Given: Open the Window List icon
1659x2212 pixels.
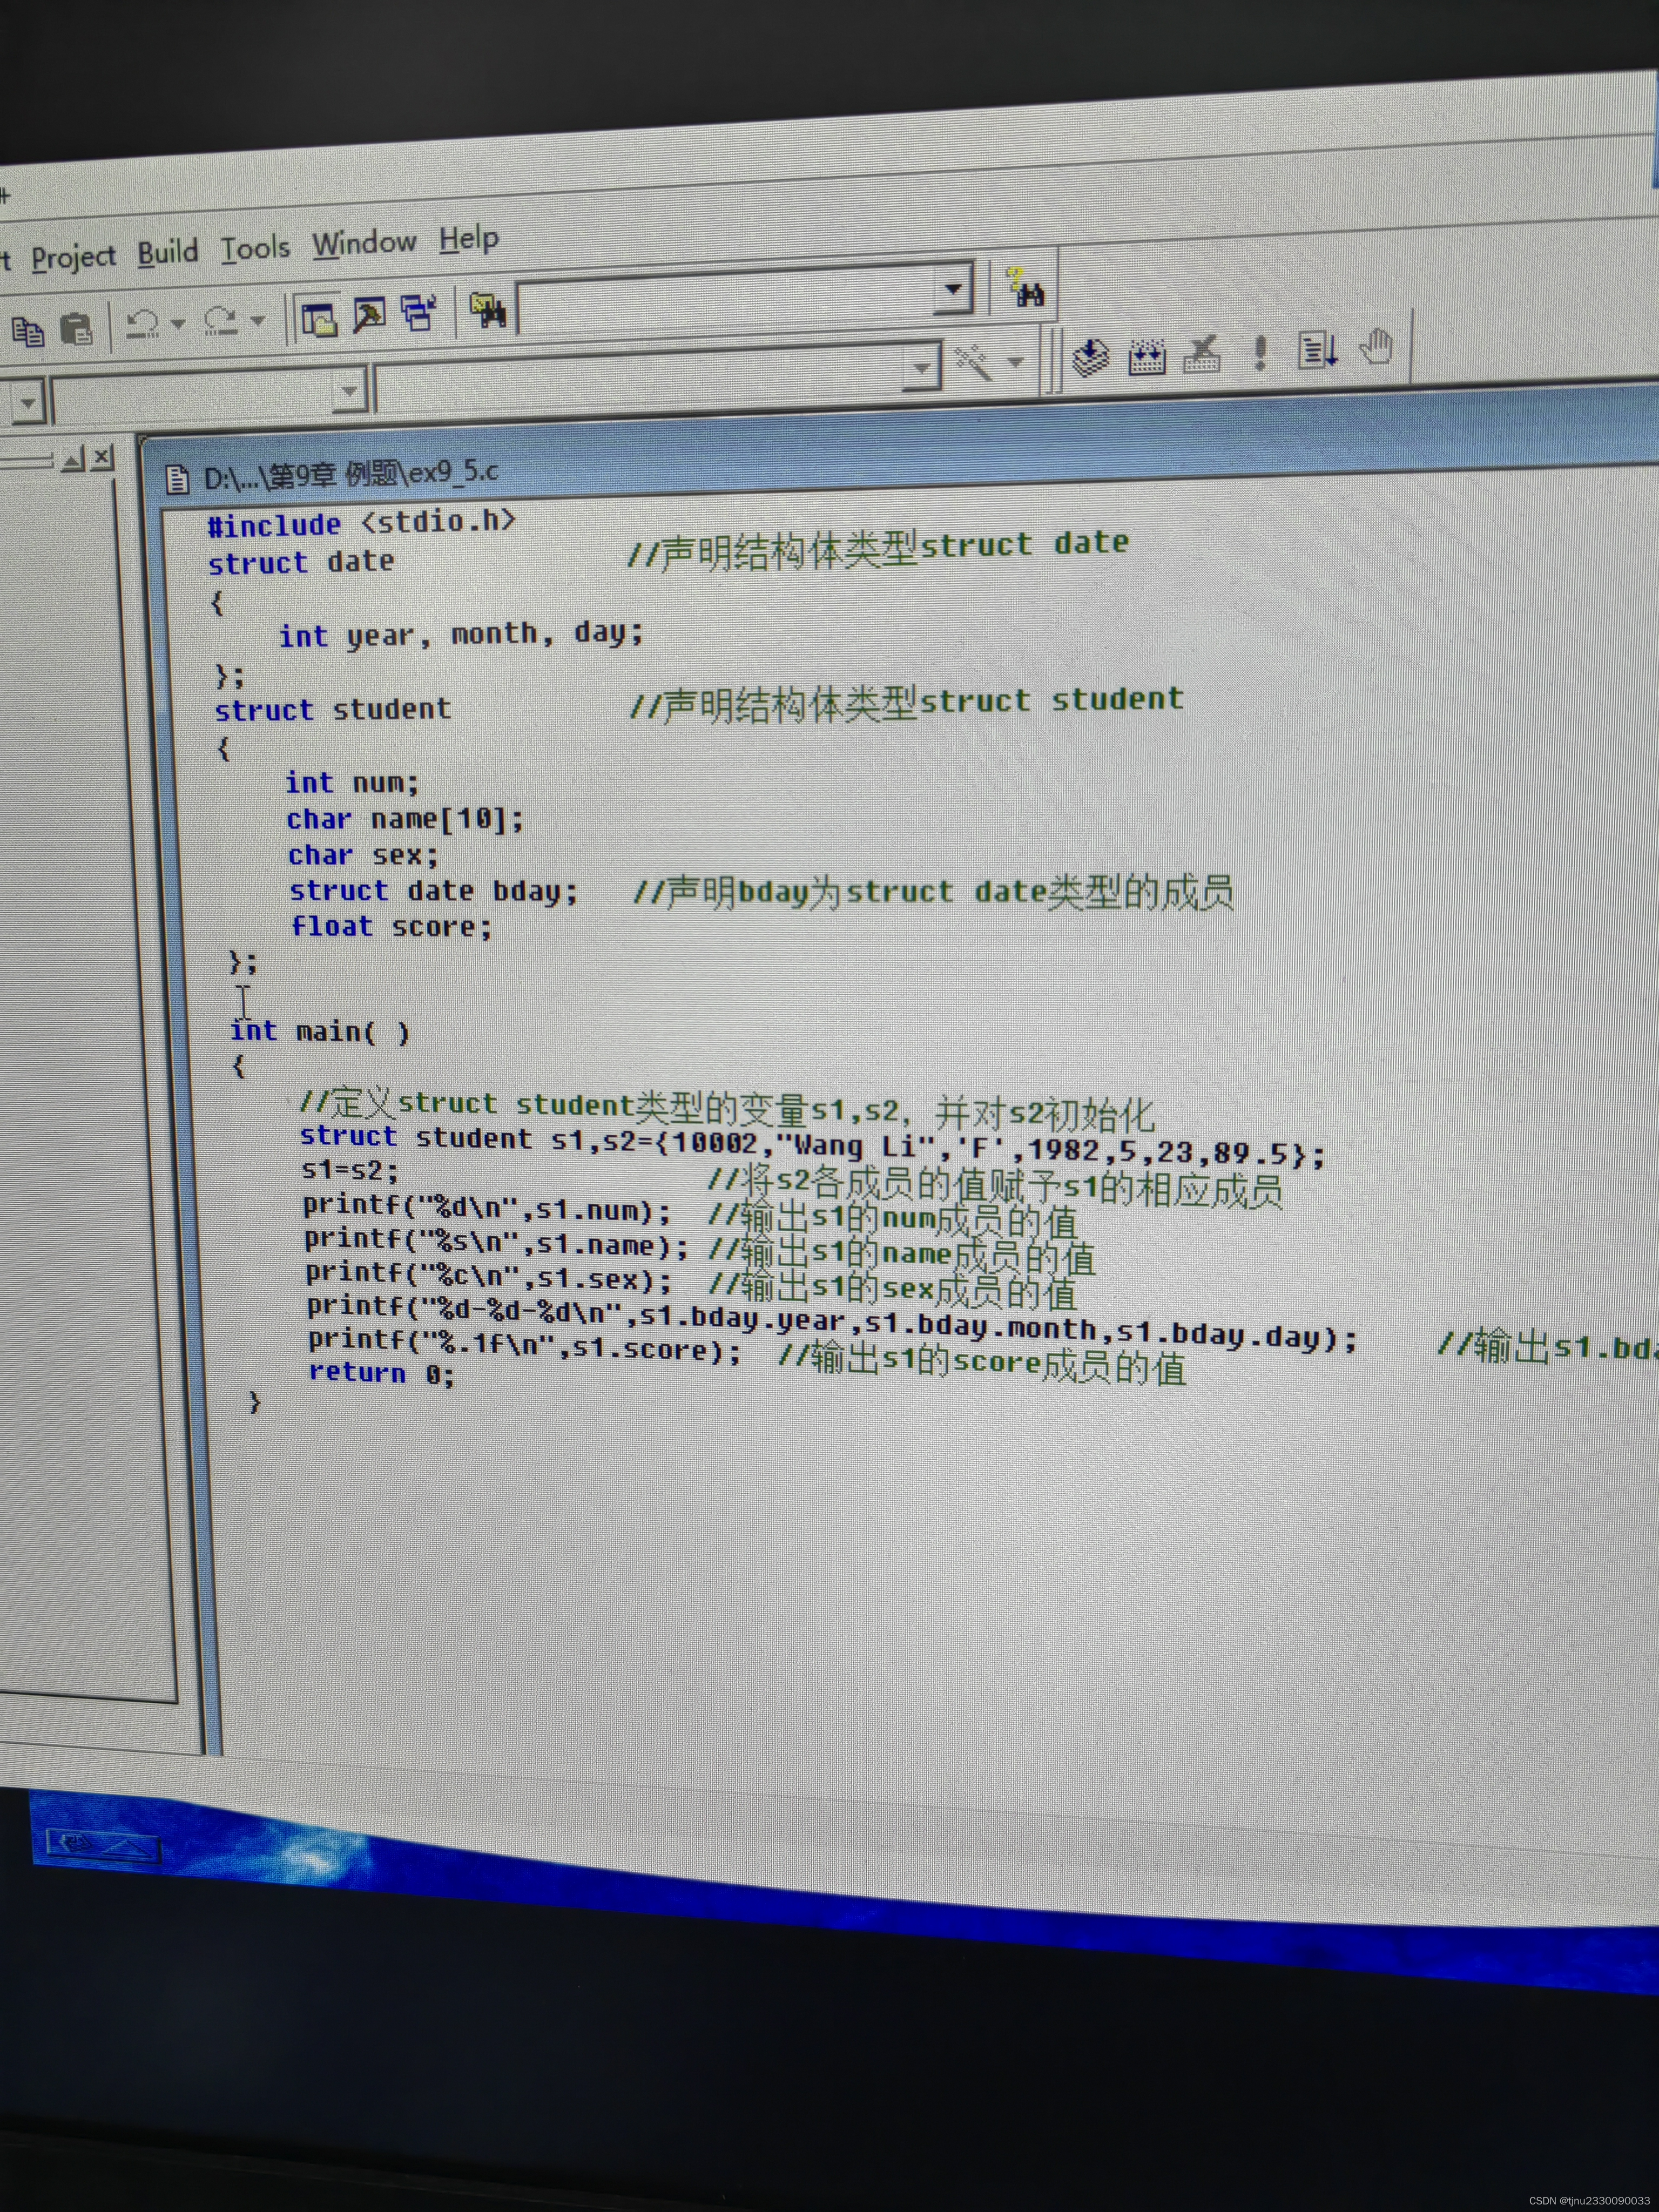Looking at the screenshot, I should pos(419,313).
